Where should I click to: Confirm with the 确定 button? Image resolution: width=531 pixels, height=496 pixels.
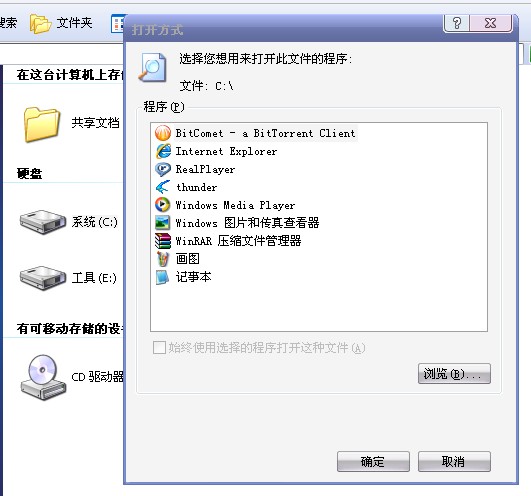coord(373,461)
